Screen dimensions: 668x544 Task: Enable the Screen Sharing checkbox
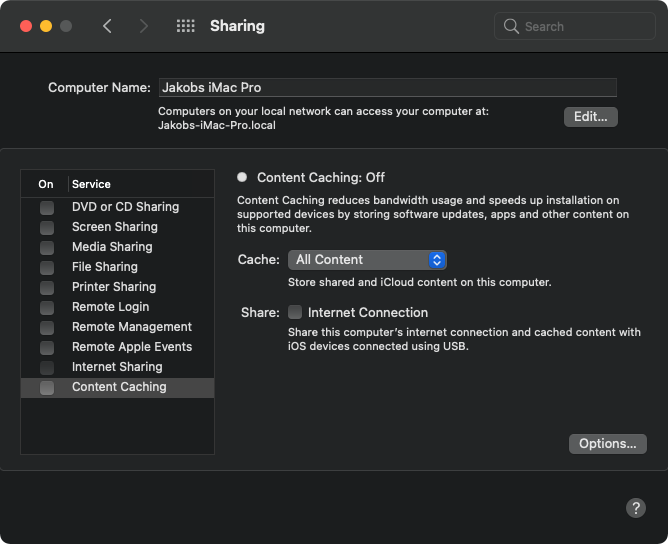[47, 227]
